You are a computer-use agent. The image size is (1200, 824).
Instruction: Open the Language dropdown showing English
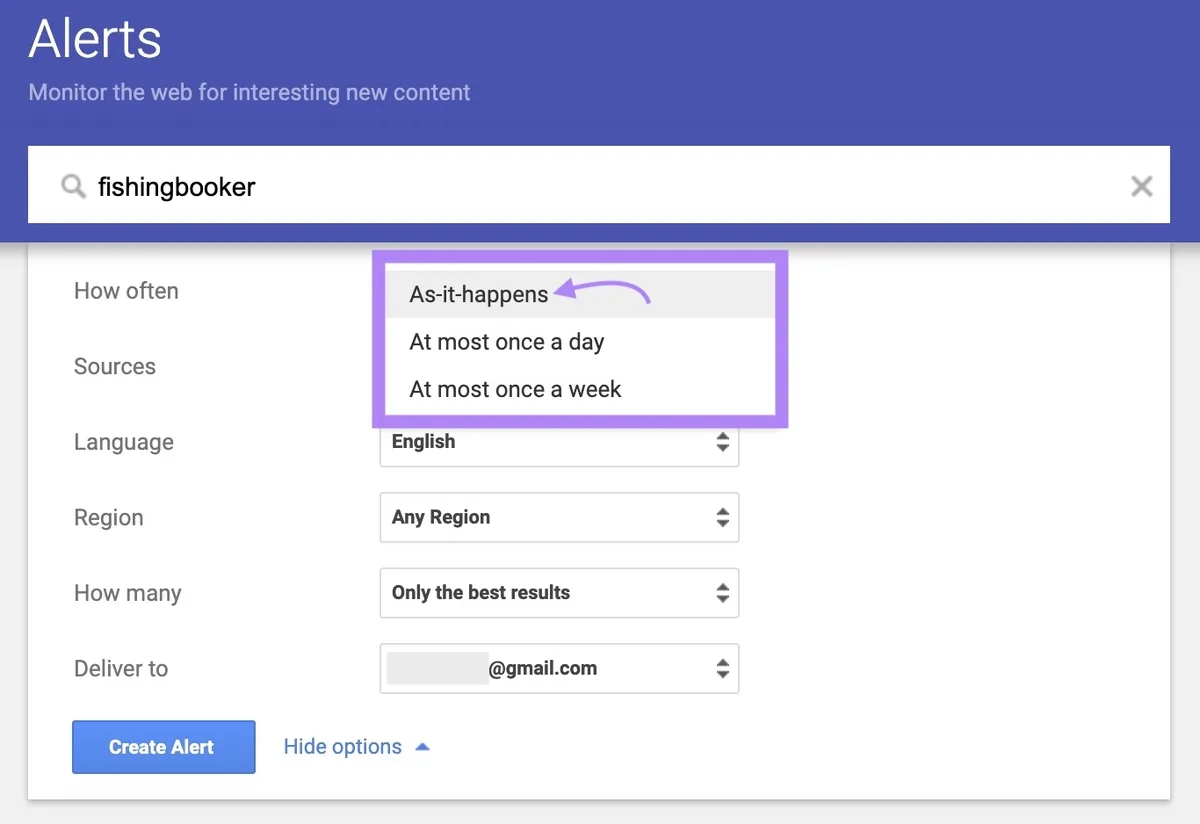559,442
